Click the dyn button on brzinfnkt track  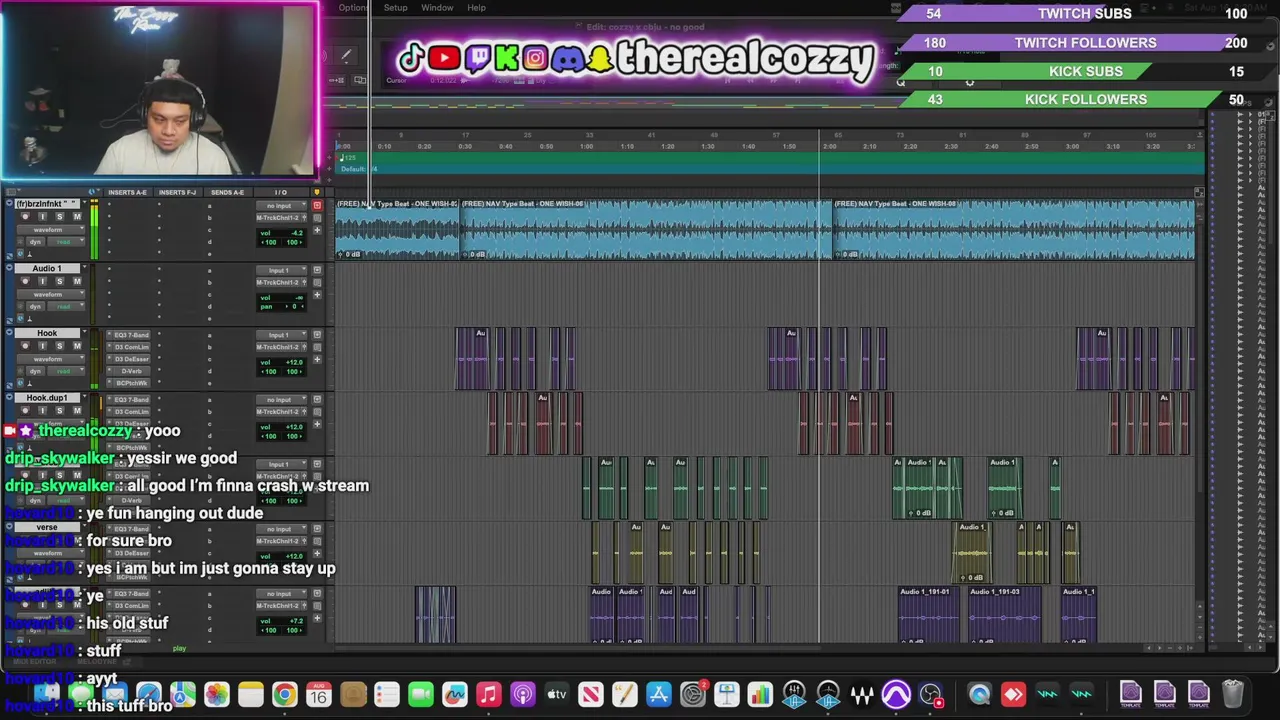pyautogui.click(x=36, y=242)
